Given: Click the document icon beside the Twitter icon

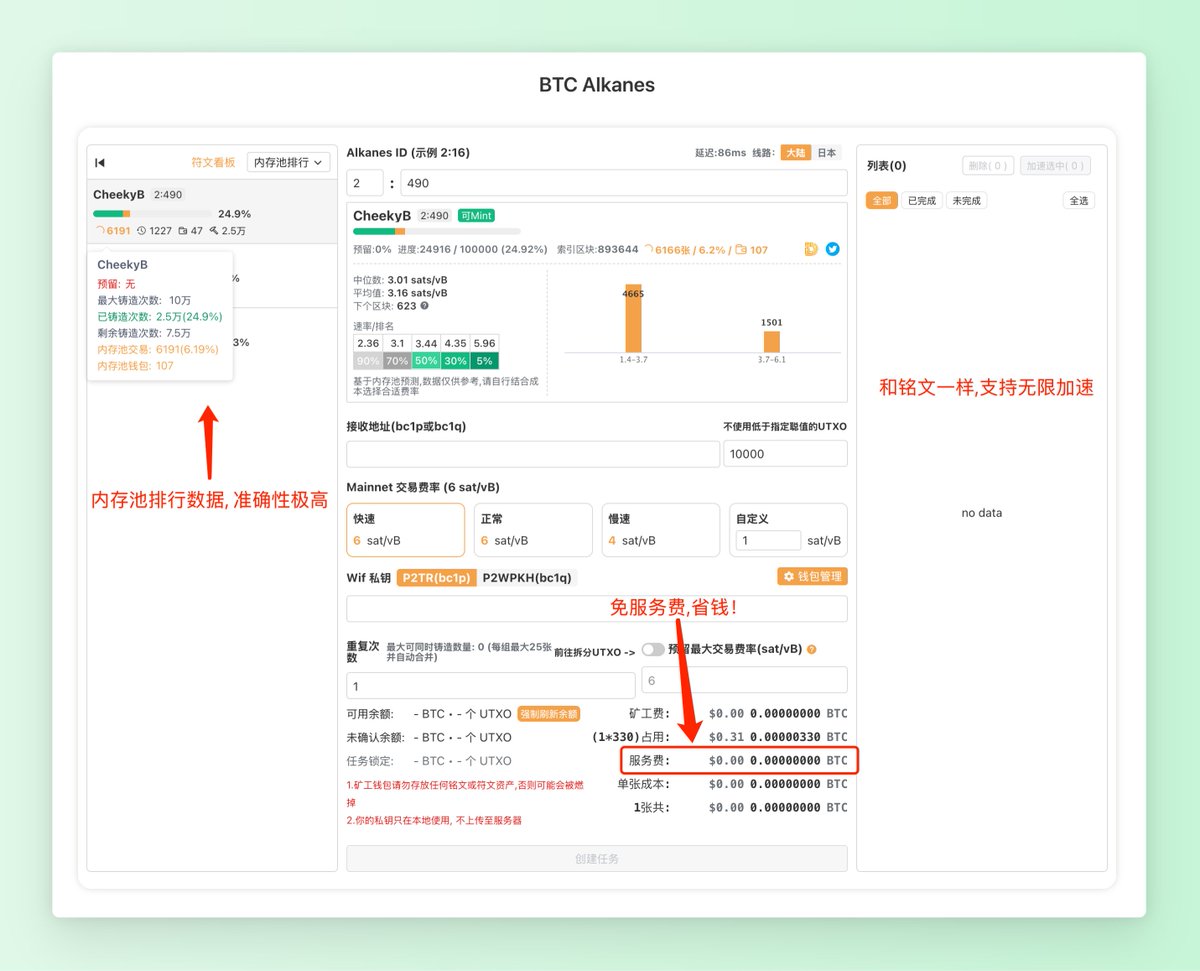Looking at the screenshot, I should point(811,249).
